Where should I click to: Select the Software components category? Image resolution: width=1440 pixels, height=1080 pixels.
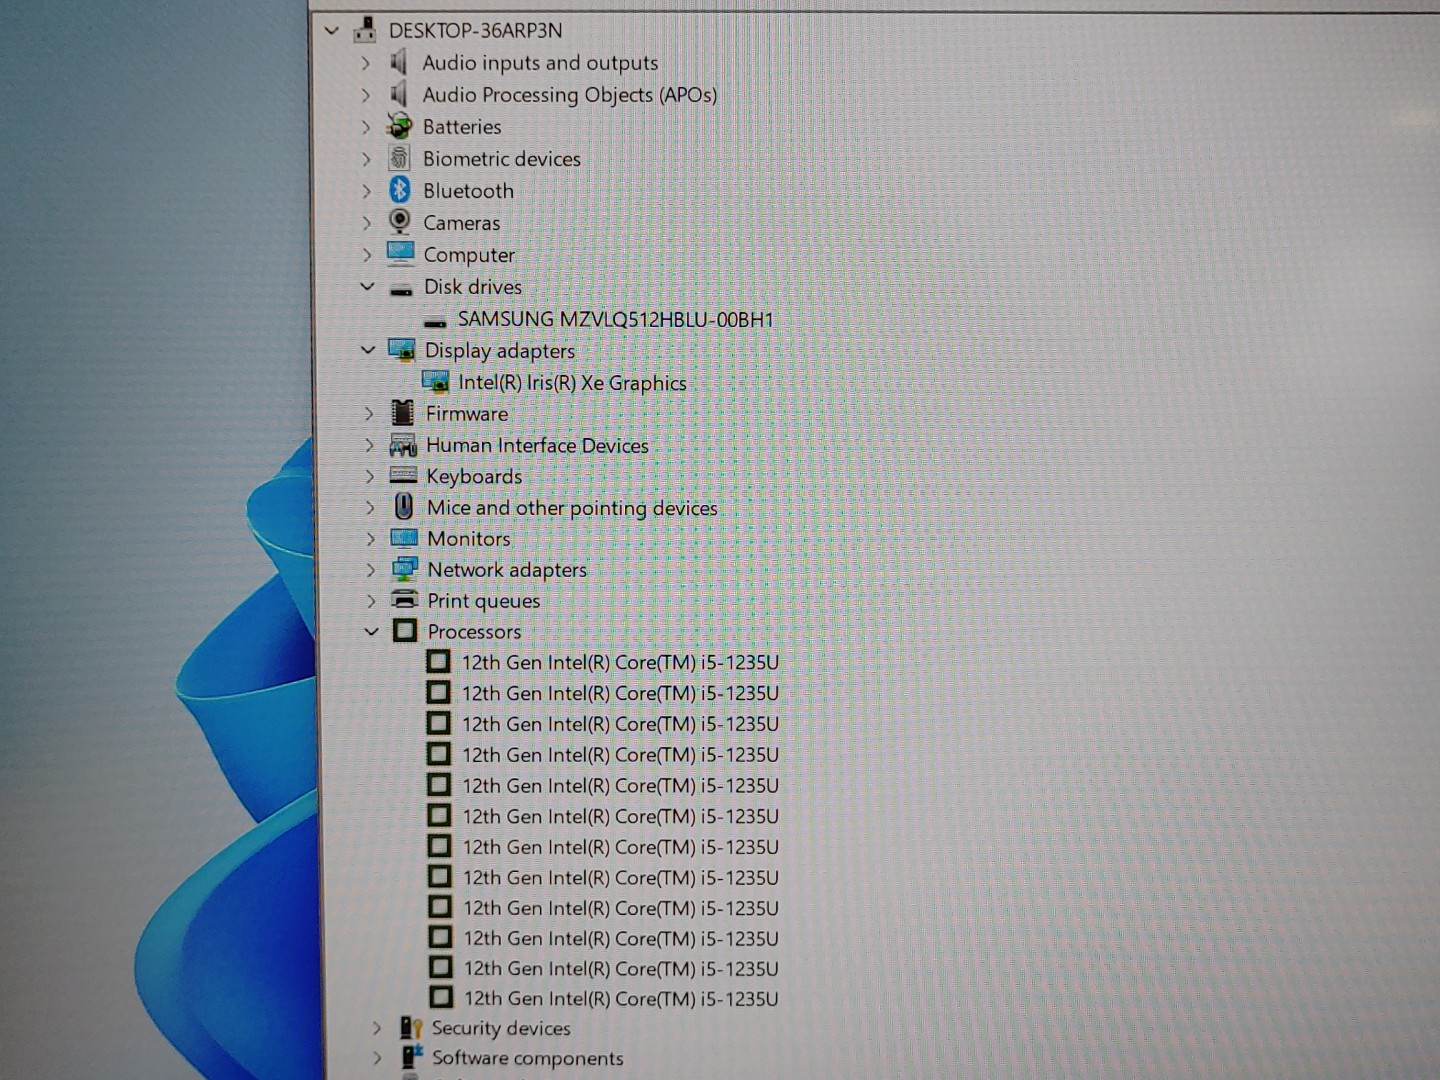pos(528,1058)
